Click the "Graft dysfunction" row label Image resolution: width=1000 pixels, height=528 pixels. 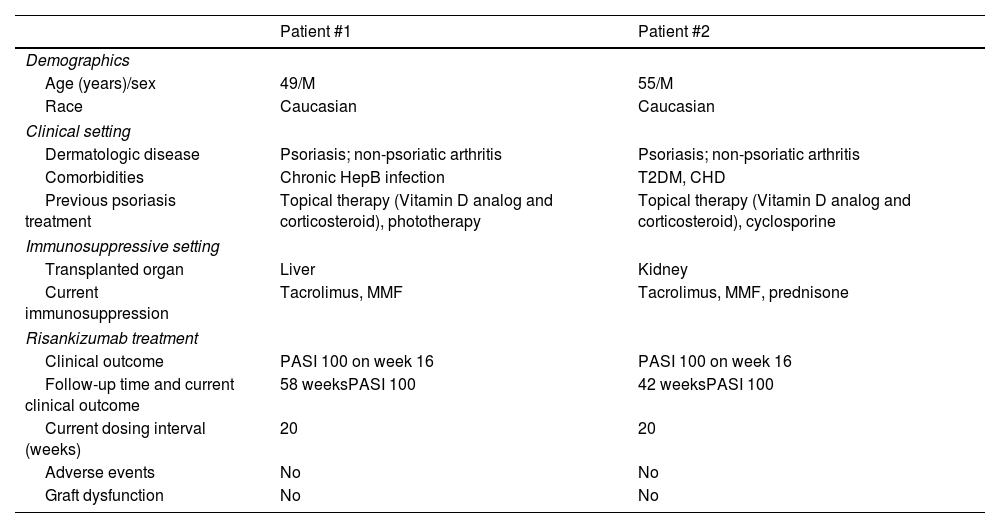pyautogui.click(x=104, y=495)
